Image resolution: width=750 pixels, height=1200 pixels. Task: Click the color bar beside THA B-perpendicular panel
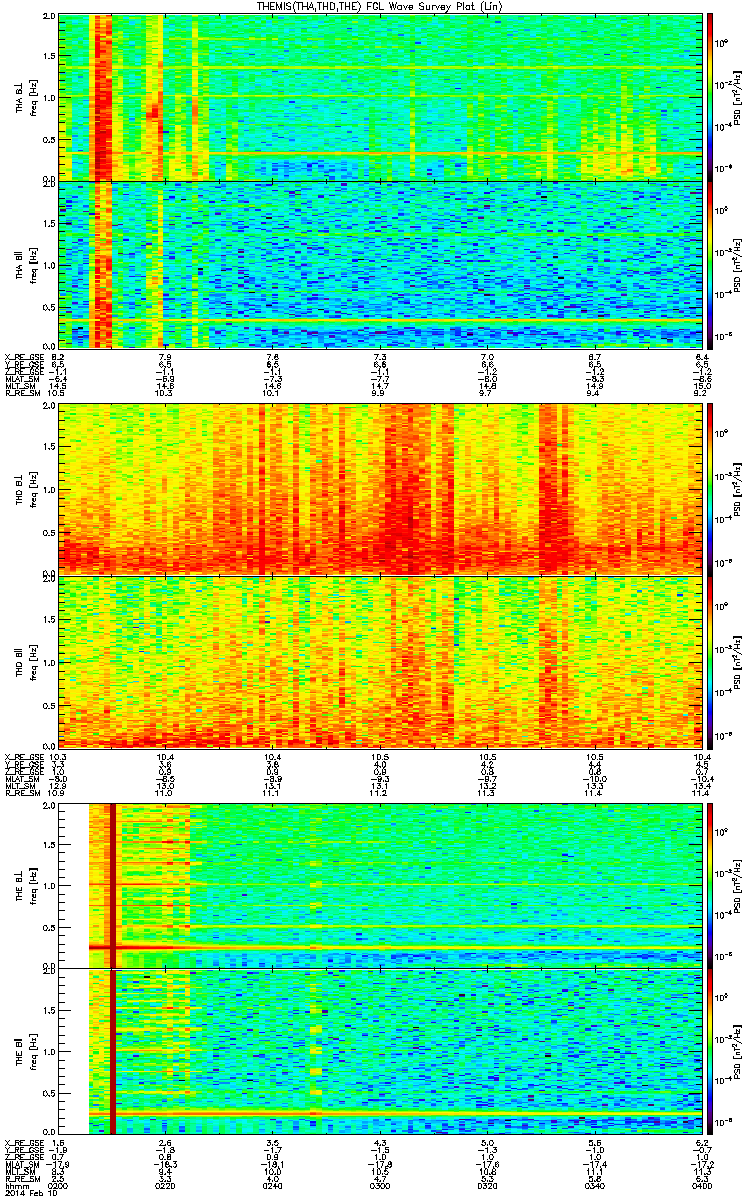pyautogui.click(x=710, y=97)
